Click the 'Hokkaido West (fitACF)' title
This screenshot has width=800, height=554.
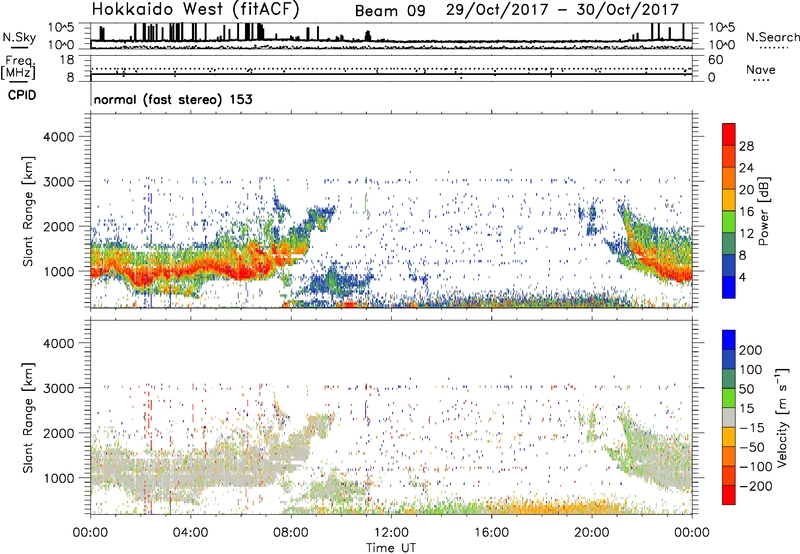click(x=195, y=10)
